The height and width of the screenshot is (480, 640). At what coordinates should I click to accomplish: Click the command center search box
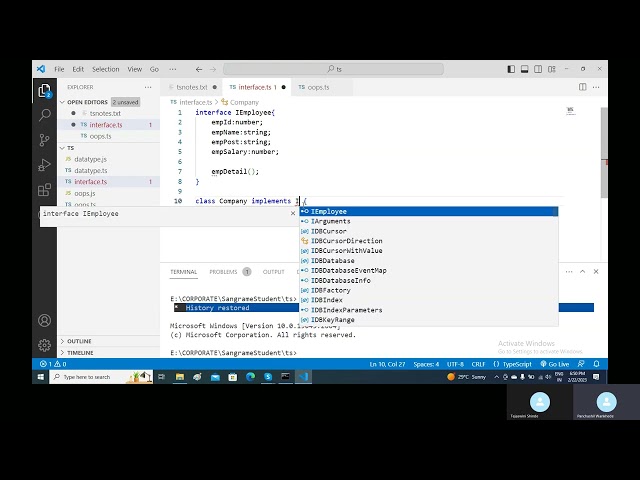tap(333, 69)
